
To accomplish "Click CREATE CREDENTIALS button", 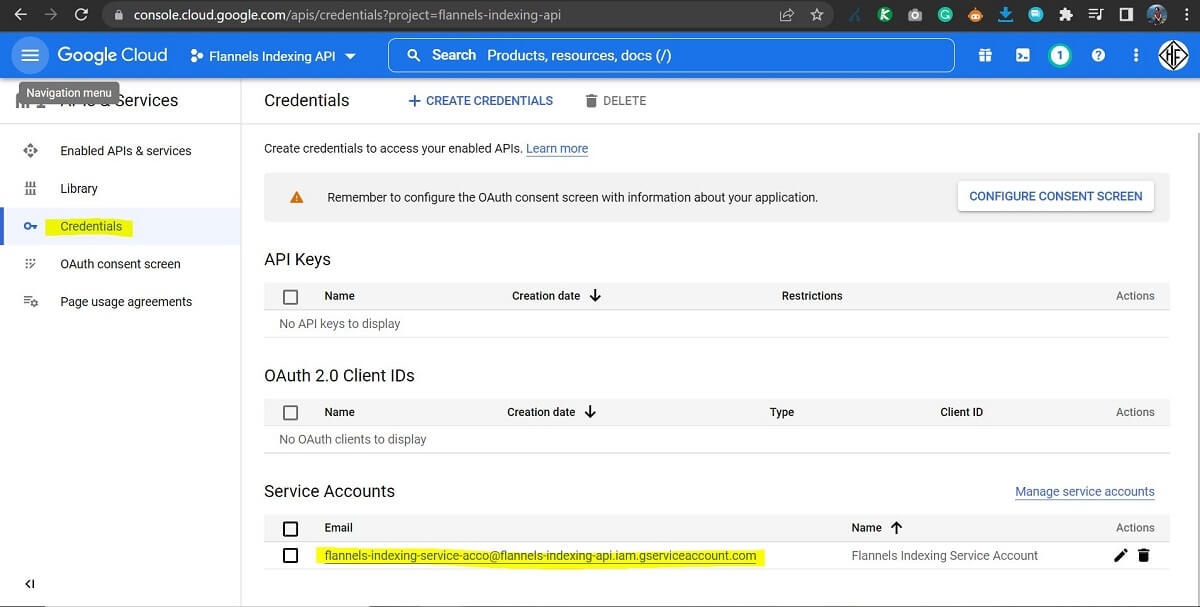I will (x=481, y=101).
